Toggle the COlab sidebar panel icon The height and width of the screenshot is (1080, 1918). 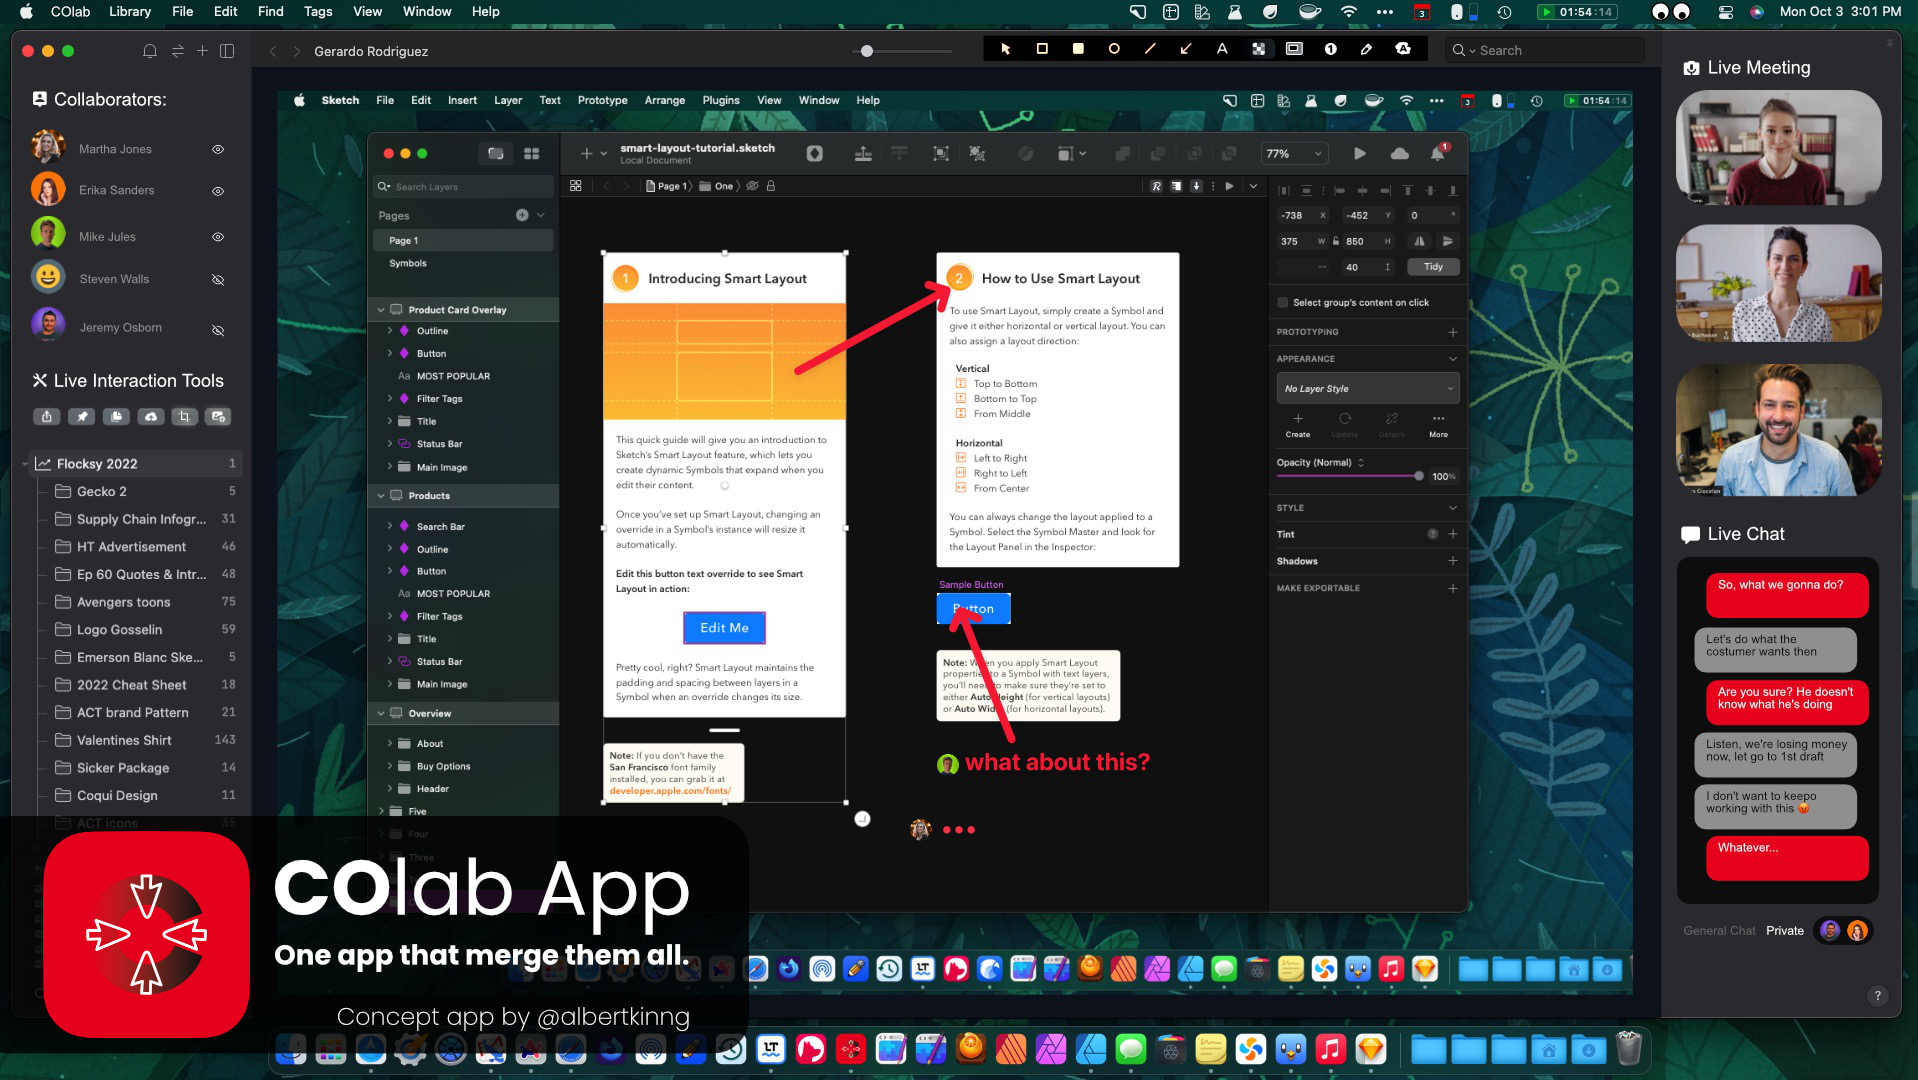pos(227,51)
